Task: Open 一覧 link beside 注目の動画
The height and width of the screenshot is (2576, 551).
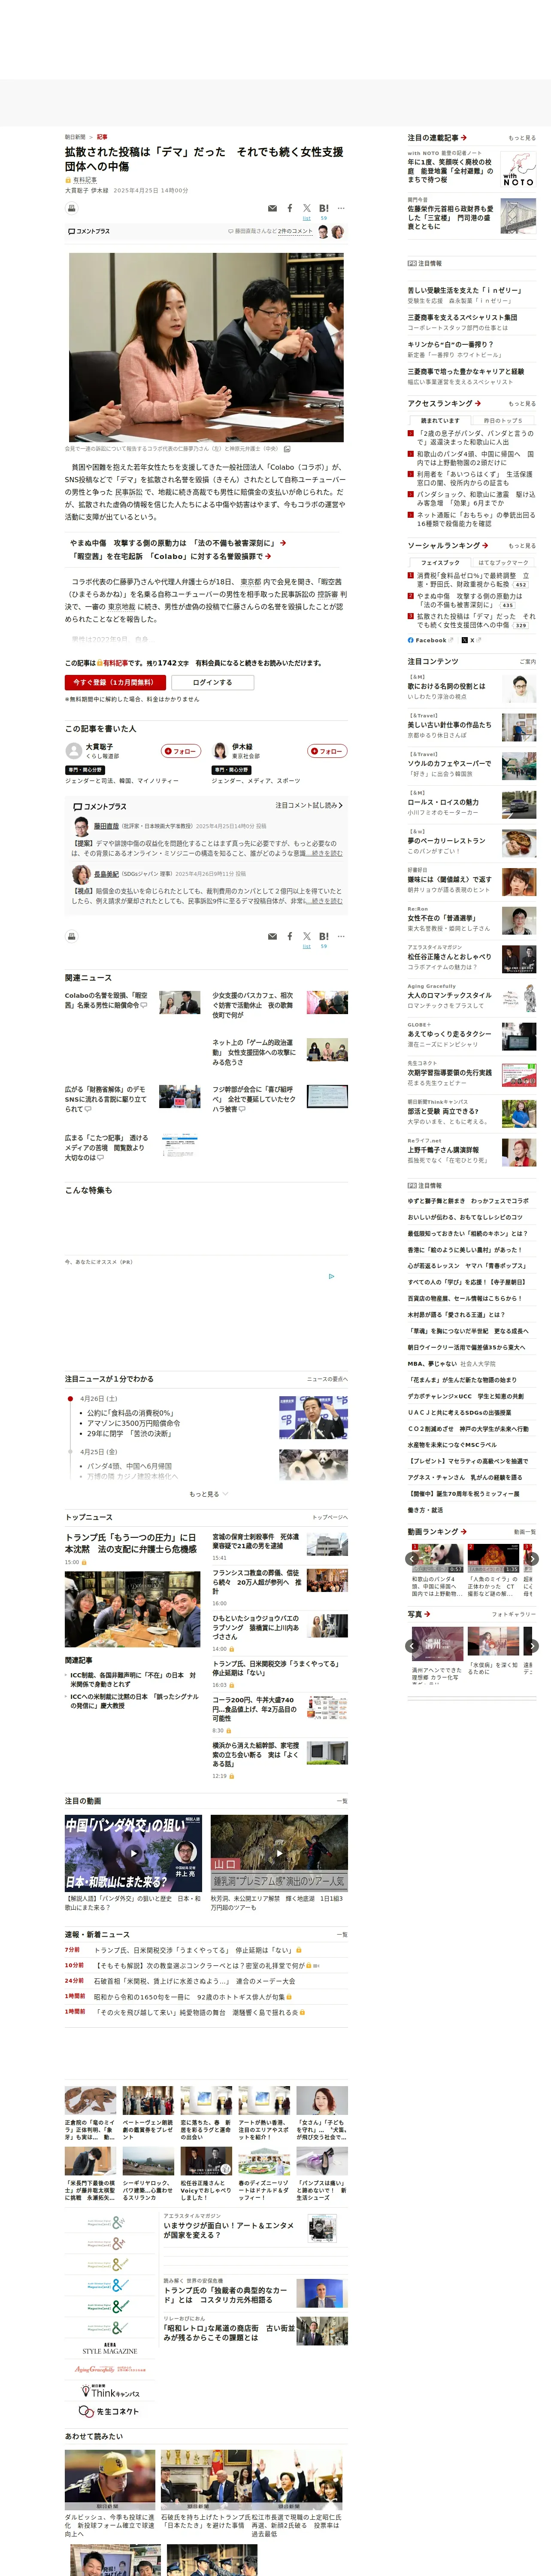Action: (x=342, y=1801)
